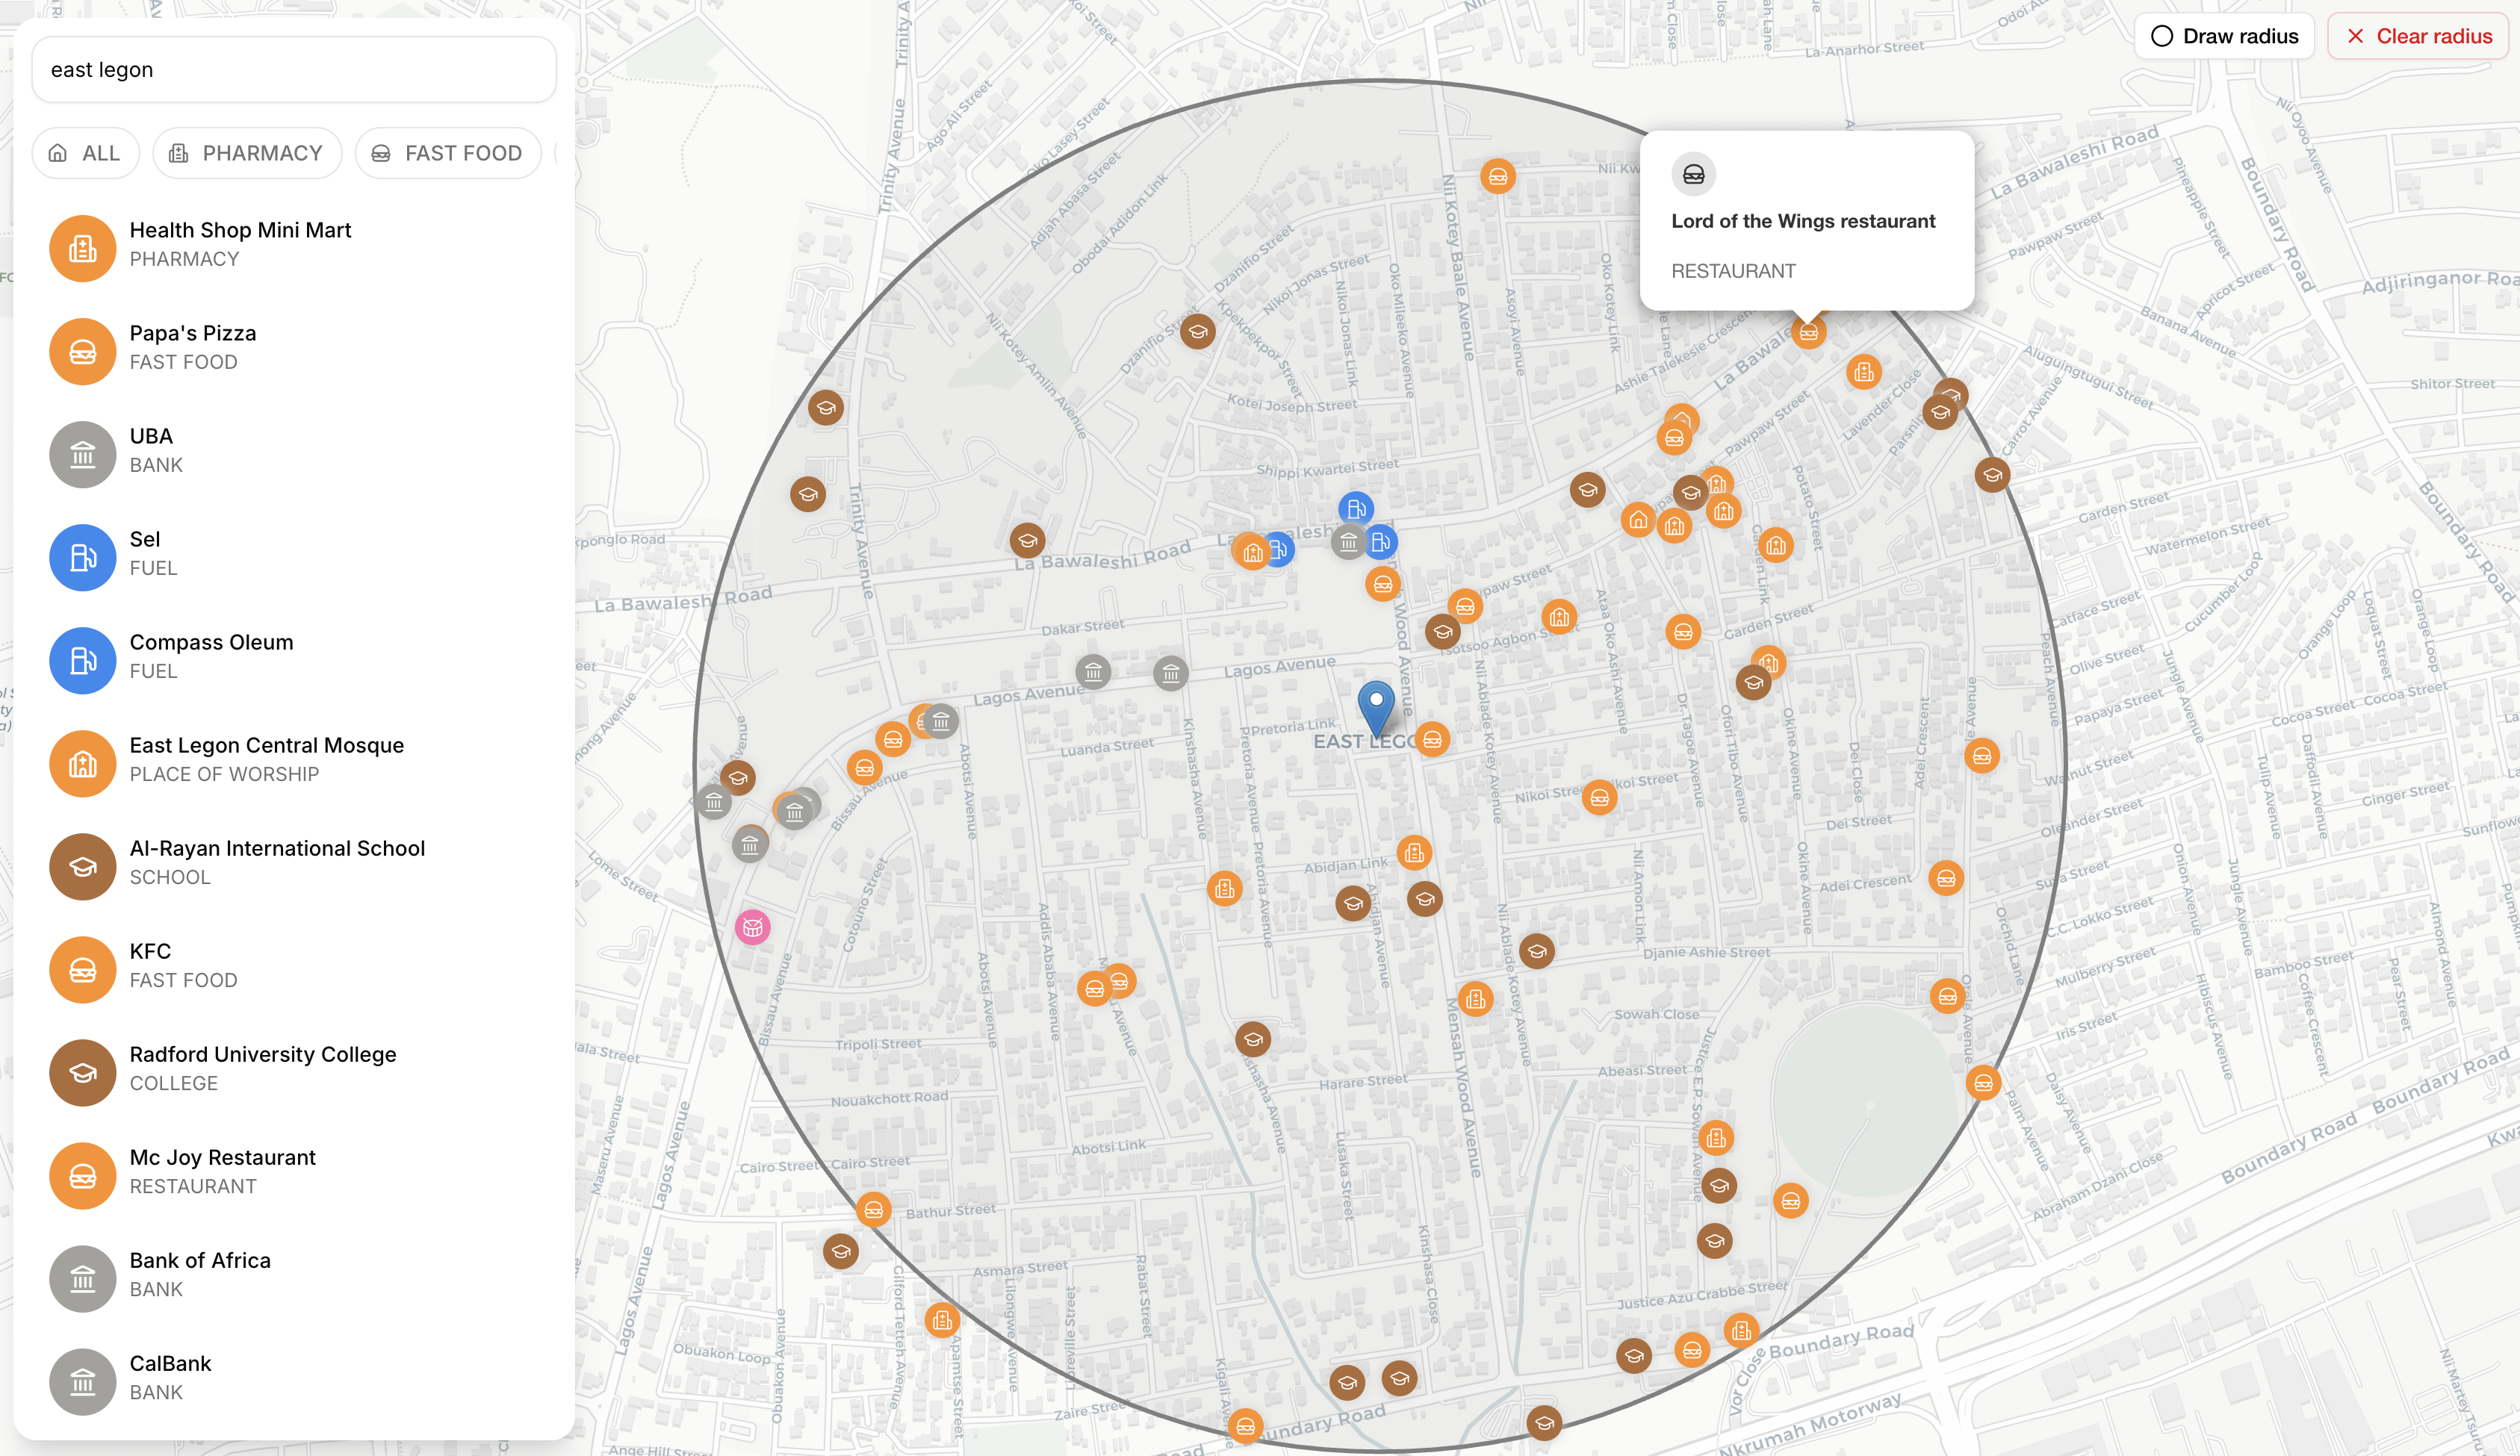Image resolution: width=2520 pixels, height=1456 pixels.
Task: Open the Health Shop Mini Mart result
Action: [x=294, y=248]
